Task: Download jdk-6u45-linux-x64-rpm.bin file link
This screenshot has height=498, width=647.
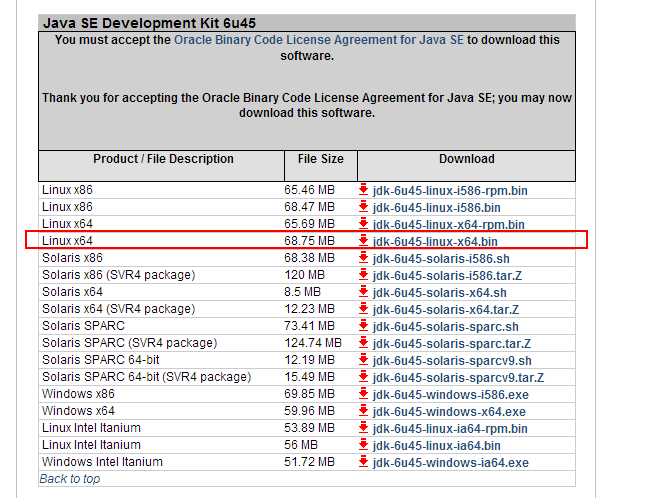Action: tap(449, 224)
